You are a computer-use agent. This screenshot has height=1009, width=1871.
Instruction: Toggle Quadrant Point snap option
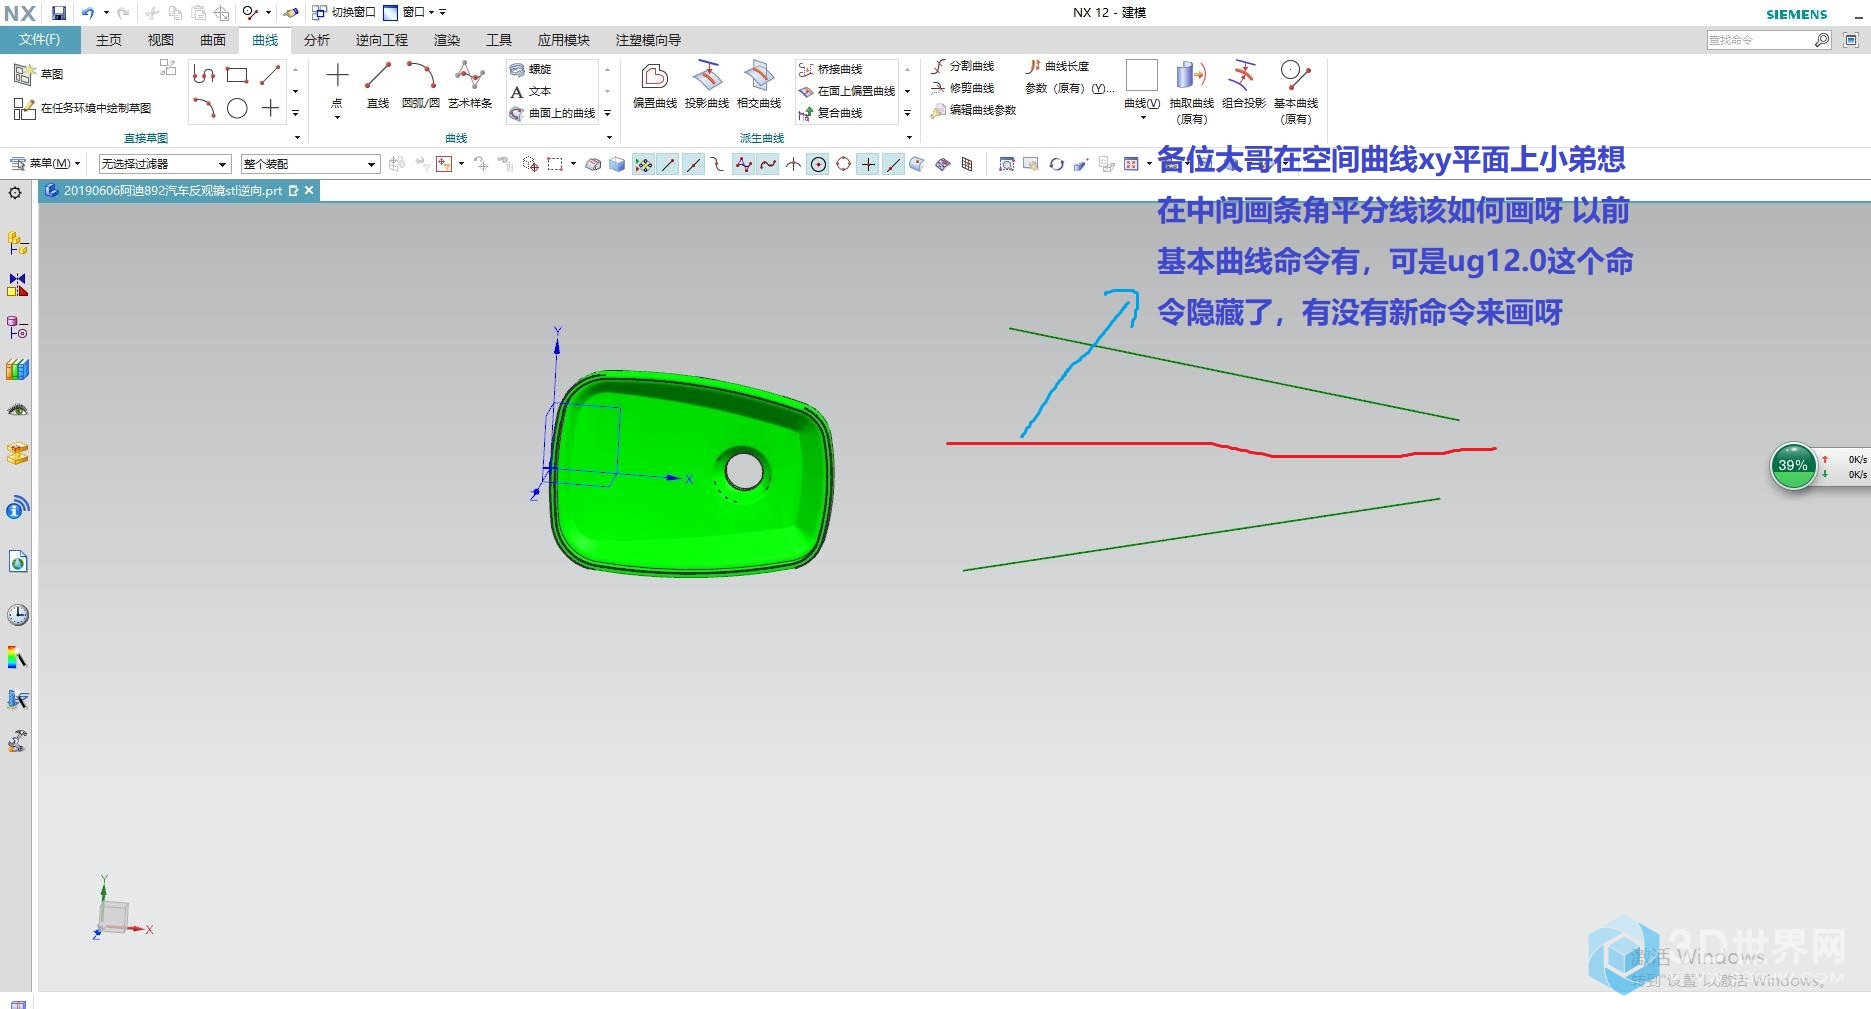click(844, 165)
